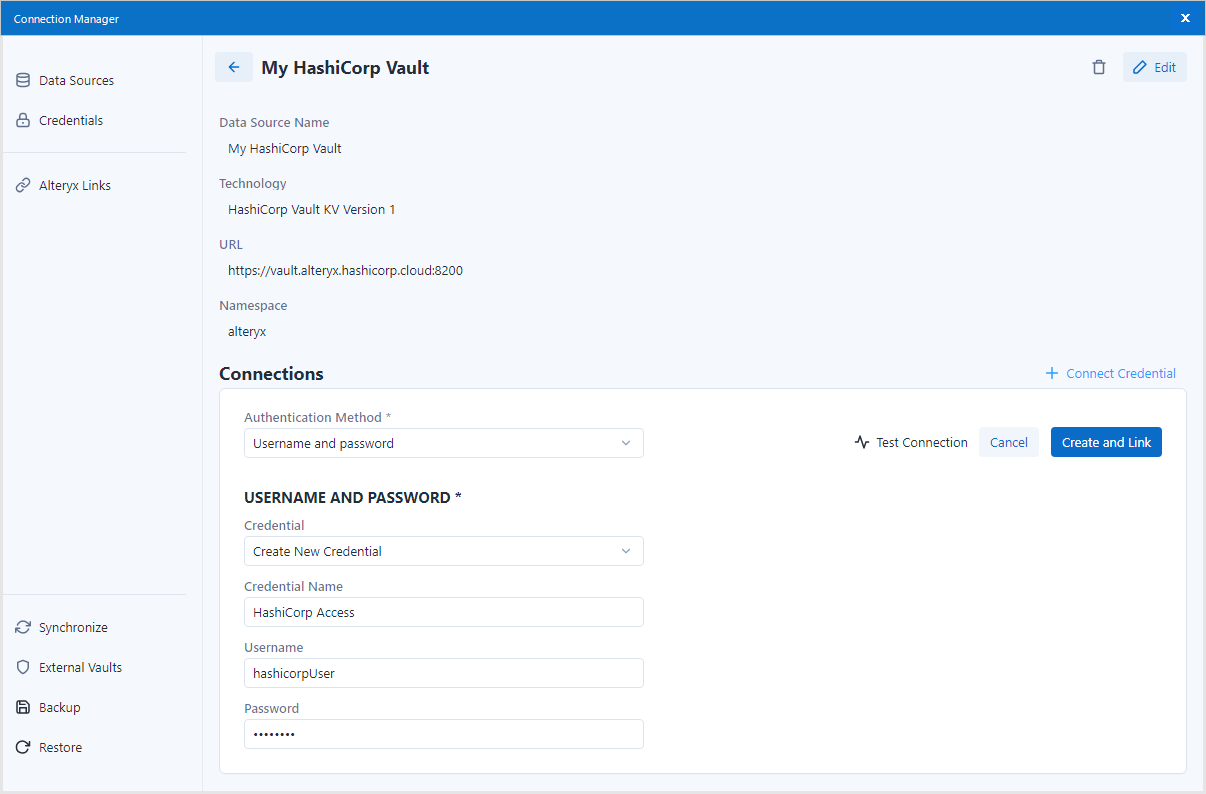Click Create and Link button
Screen dimensions: 1206x794
point(1106,442)
